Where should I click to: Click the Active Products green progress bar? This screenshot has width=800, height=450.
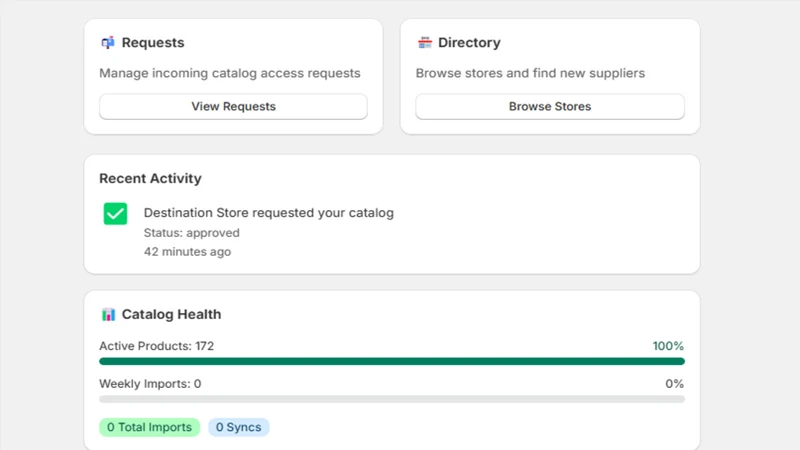click(392, 361)
